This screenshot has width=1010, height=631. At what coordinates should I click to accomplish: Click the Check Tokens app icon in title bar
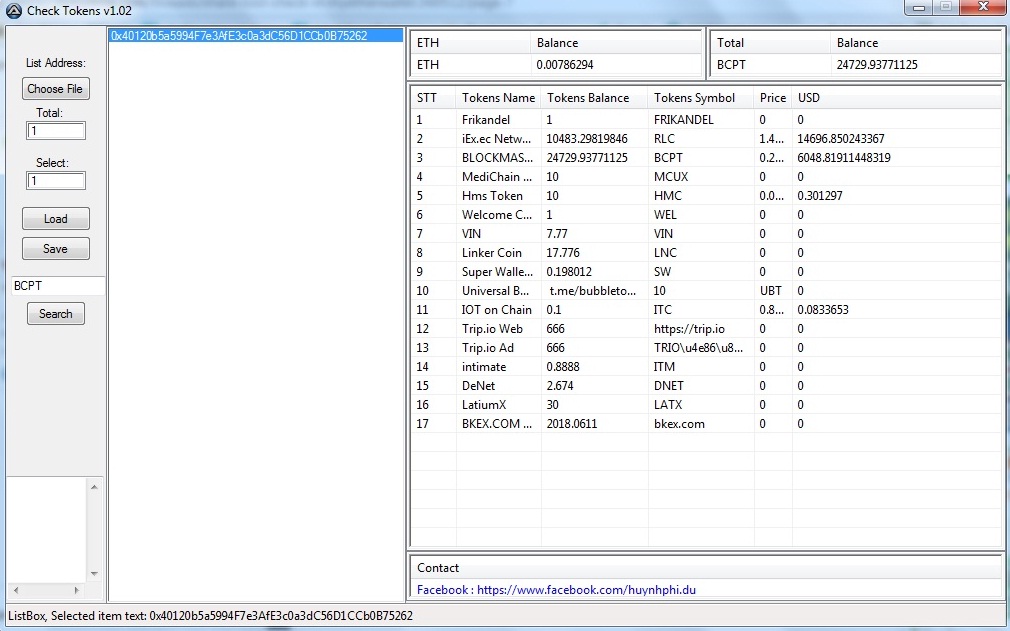tap(13, 10)
